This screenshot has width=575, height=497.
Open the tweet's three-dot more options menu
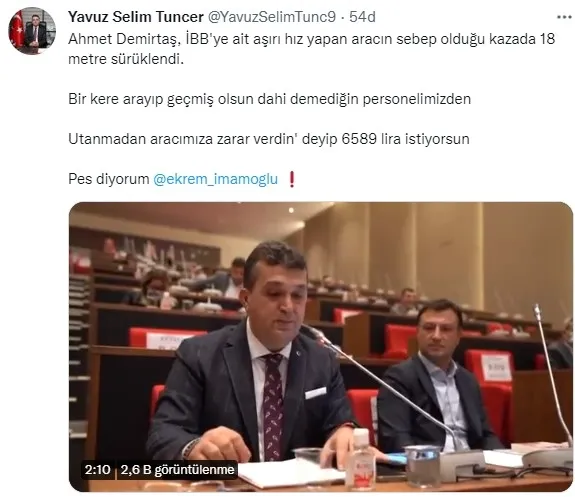point(564,17)
